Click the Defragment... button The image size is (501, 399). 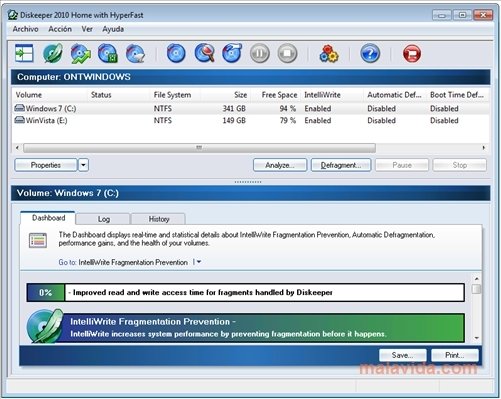(341, 165)
